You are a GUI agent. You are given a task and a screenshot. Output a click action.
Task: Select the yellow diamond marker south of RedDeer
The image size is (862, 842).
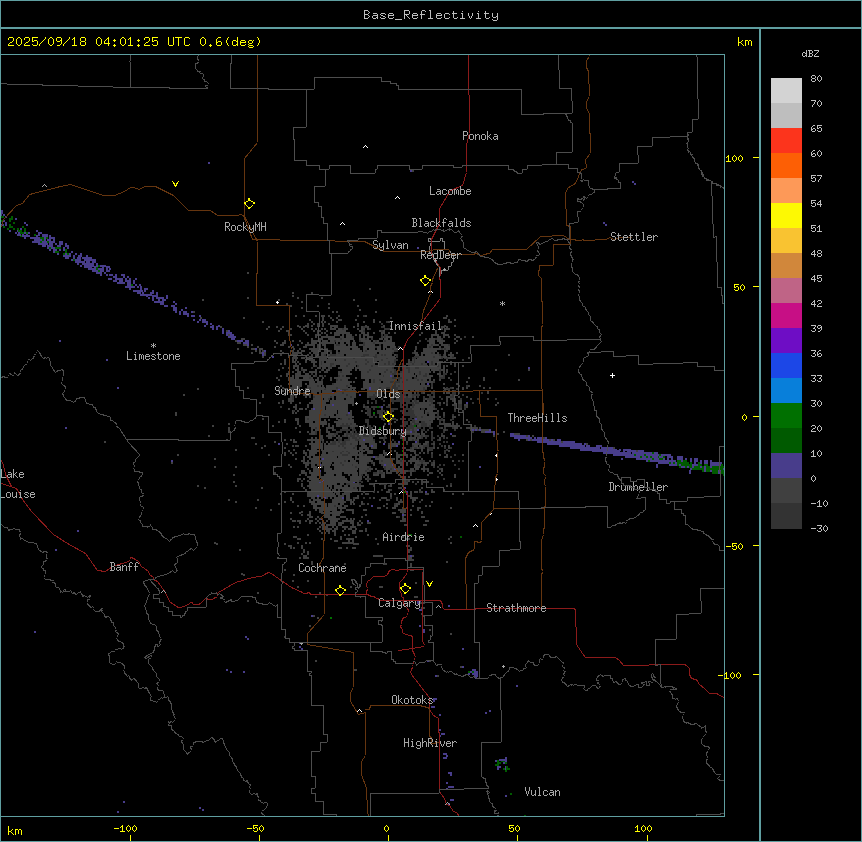[x=425, y=280]
